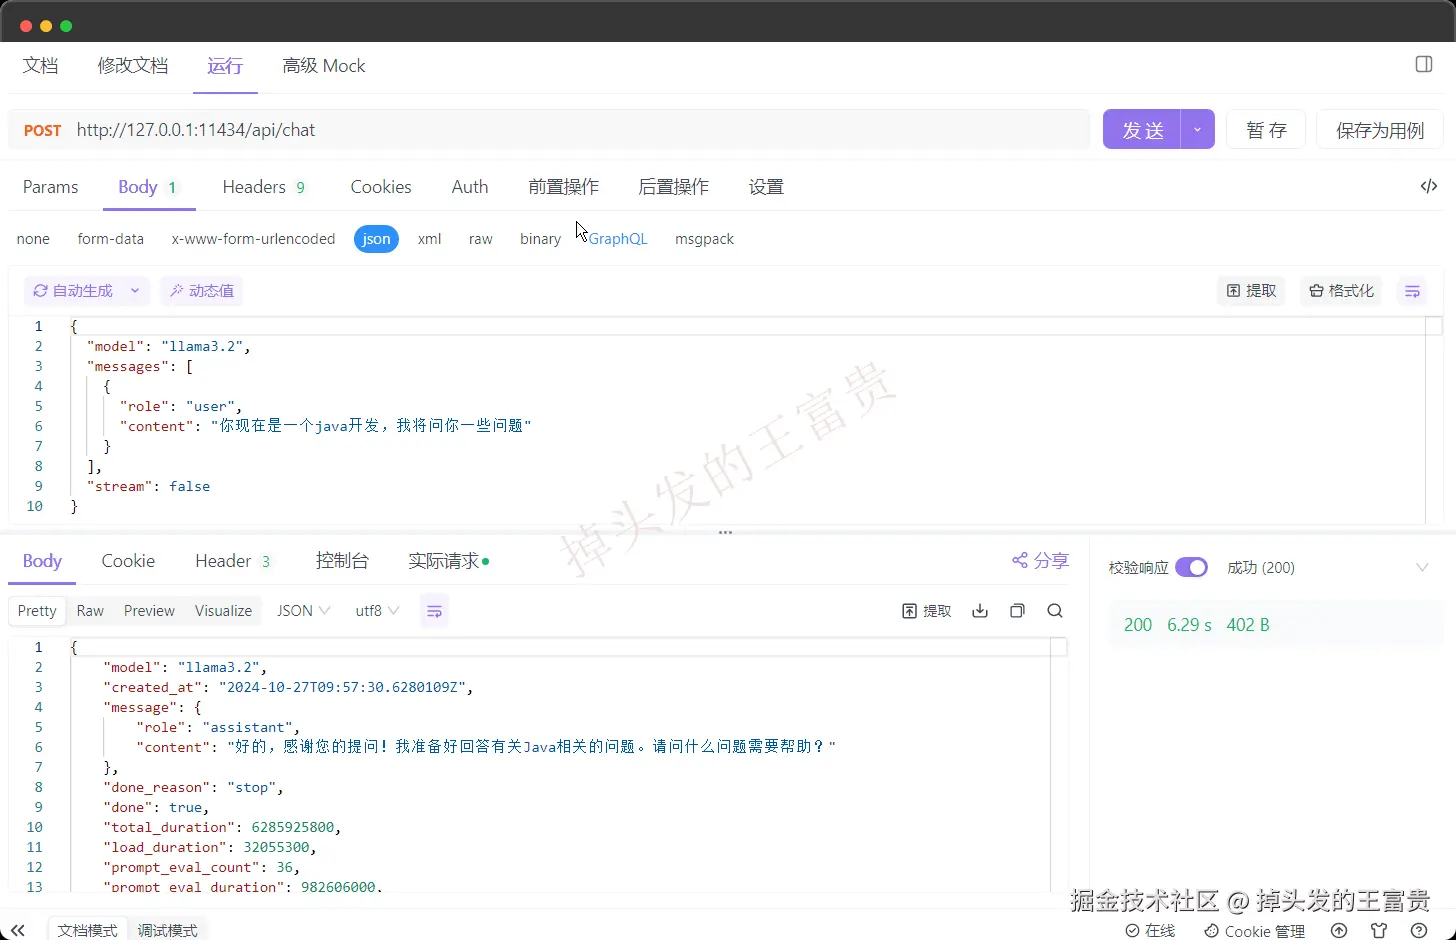Click the 暂存 button
This screenshot has height=940, width=1456.
tap(1266, 130)
